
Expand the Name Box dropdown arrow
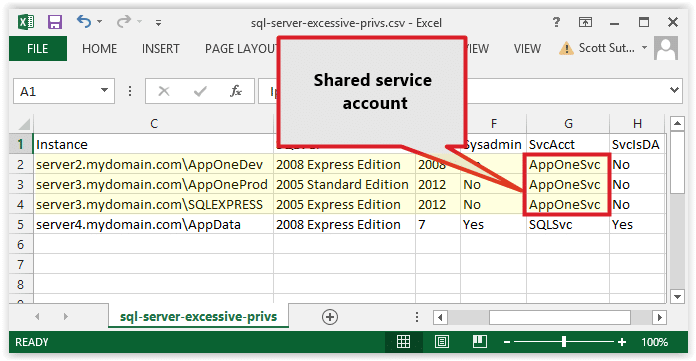tap(104, 90)
